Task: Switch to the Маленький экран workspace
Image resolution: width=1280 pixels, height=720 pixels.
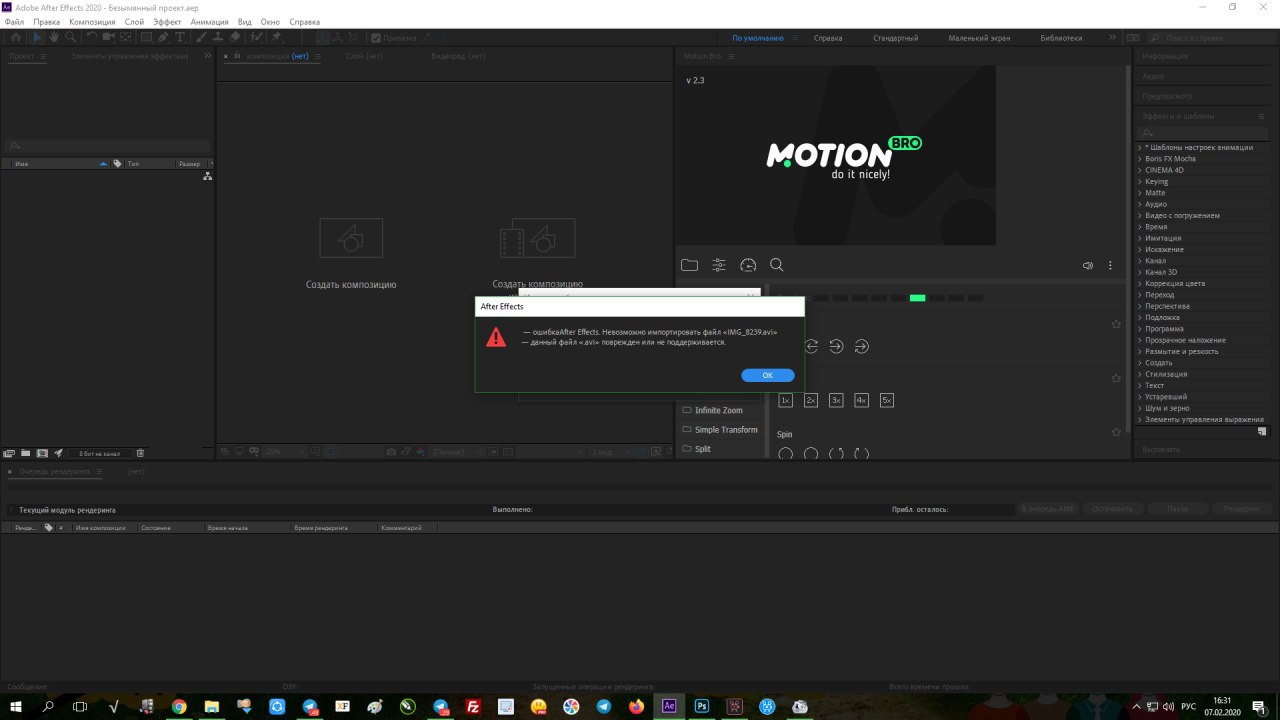Action: pos(979,38)
